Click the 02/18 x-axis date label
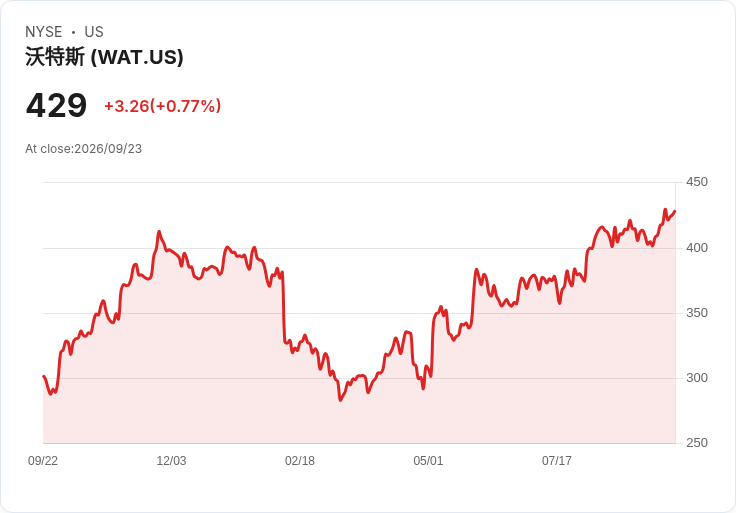736x513 pixels. point(300,461)
